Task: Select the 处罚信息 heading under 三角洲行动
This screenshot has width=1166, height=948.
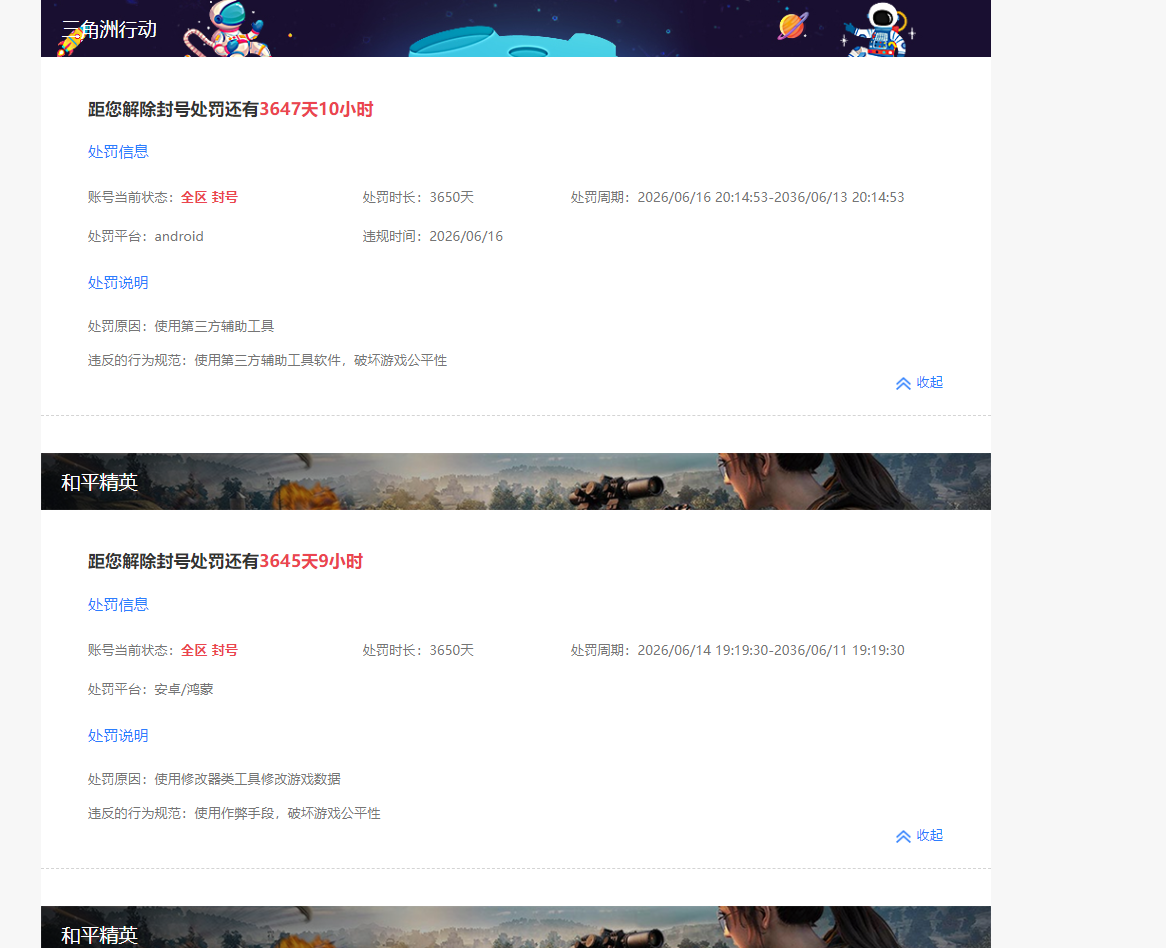Action: pyautogui.click(x=118, y=152)
